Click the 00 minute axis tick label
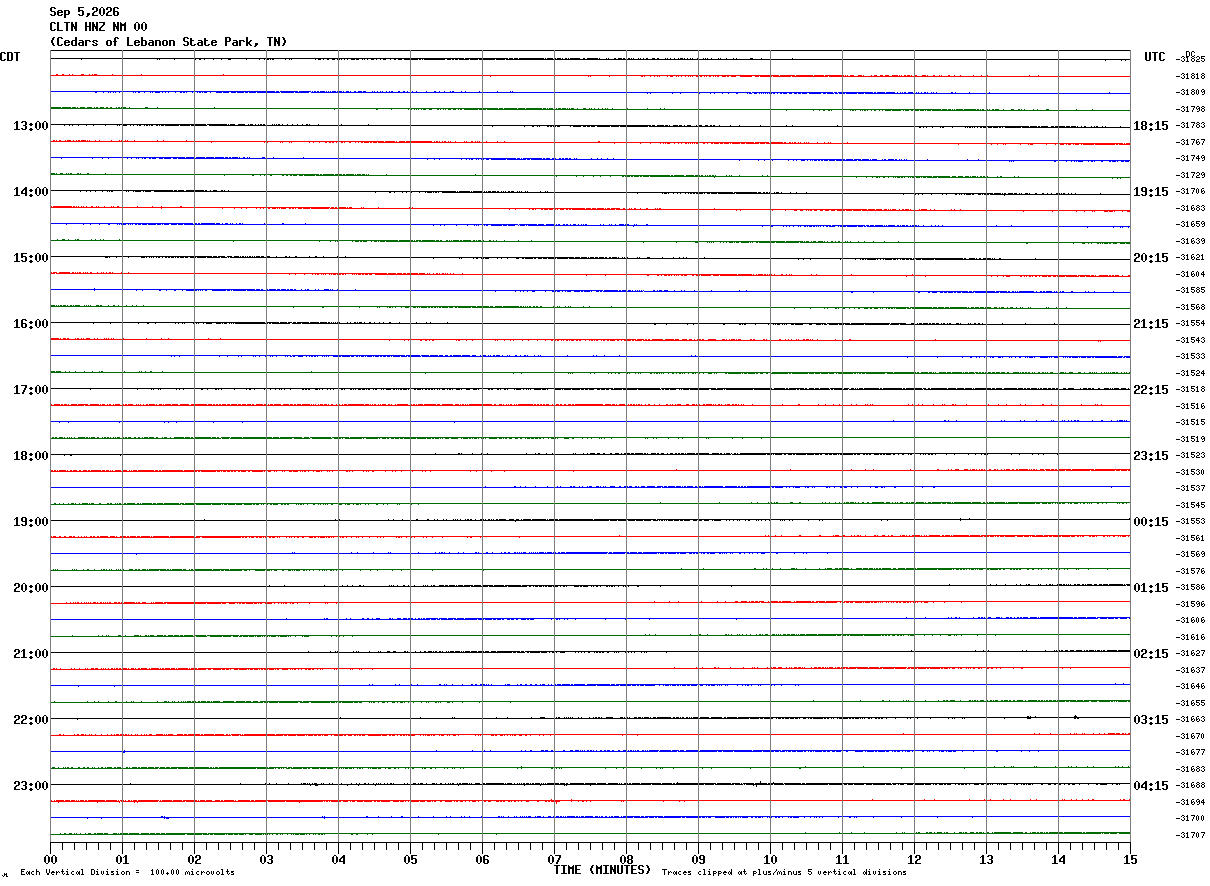1210x886 pixels. (50, 859)
